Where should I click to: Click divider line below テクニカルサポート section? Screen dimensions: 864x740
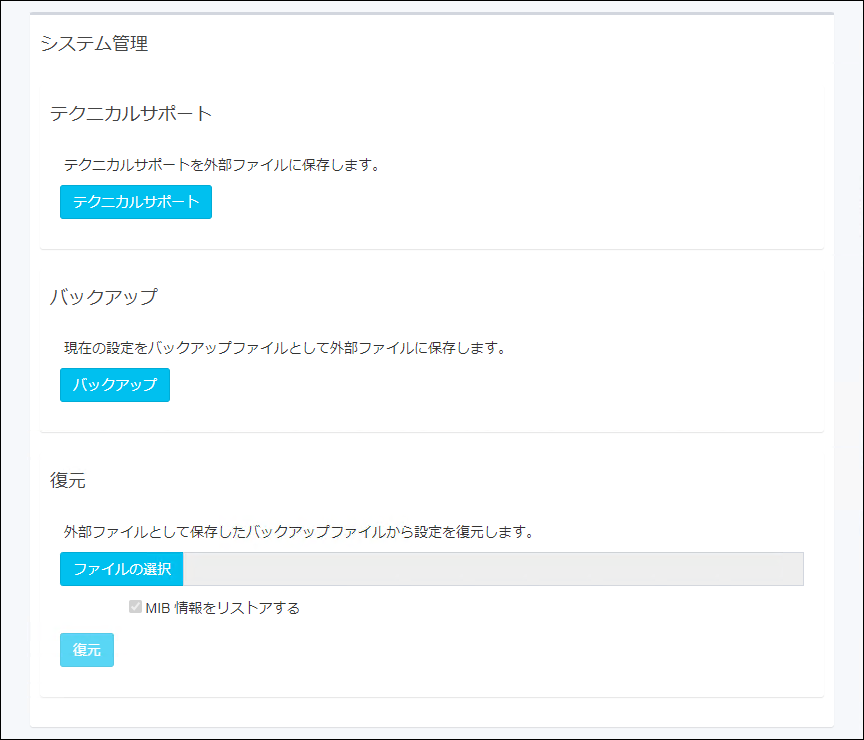click(x=431, y=249)
